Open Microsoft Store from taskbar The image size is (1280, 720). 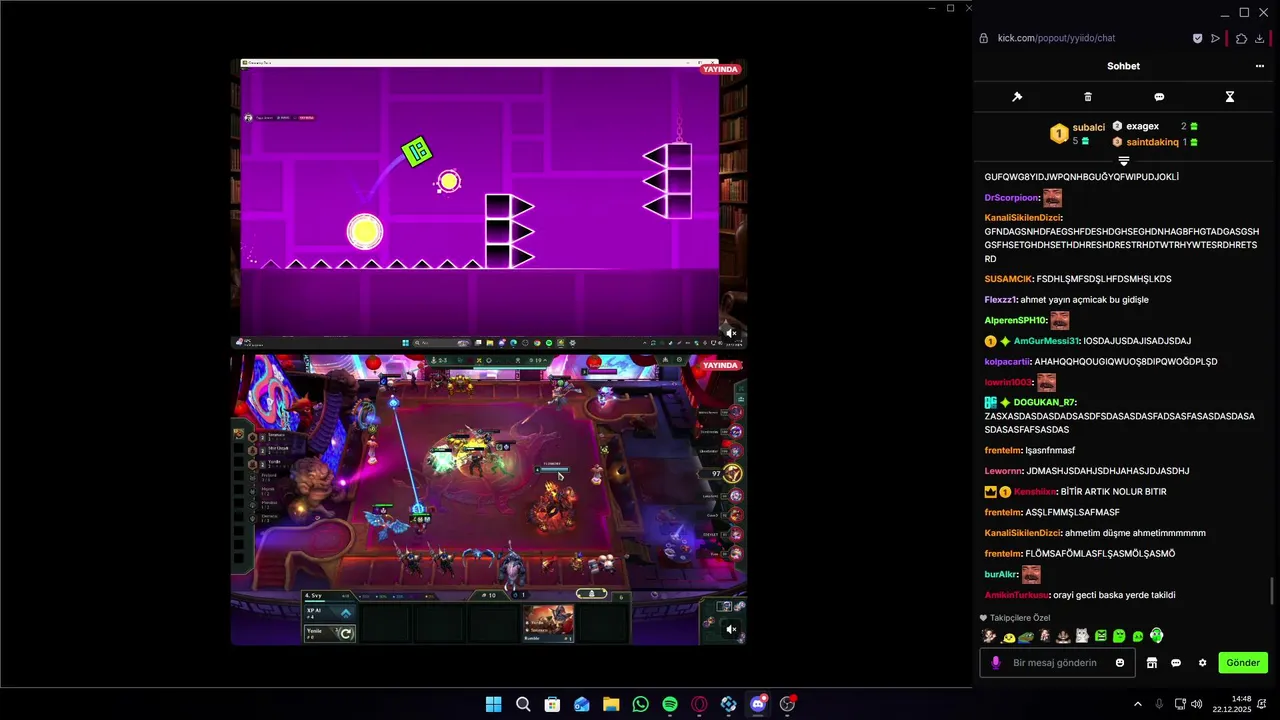552,704
